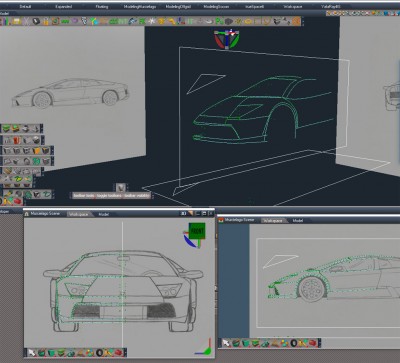Click the black-and-white cube icon in left toolbars

(37, 194)
